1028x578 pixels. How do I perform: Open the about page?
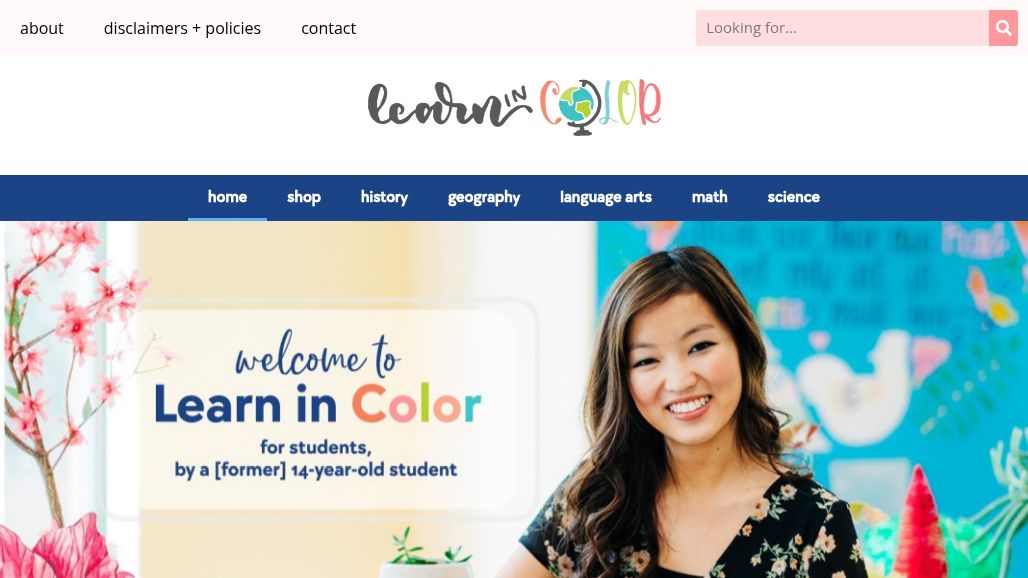tap(41, 28)
